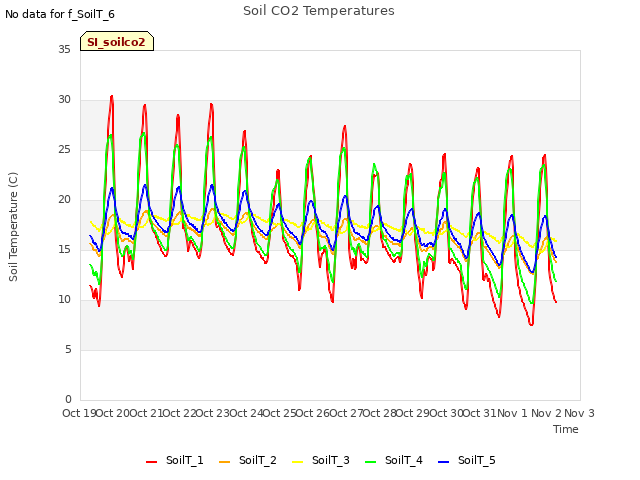Click the highest red SoilT_1 peak near Oct 20
Image resolution: width=640 pixels, height=480 pixels.
tap(112, 96)
